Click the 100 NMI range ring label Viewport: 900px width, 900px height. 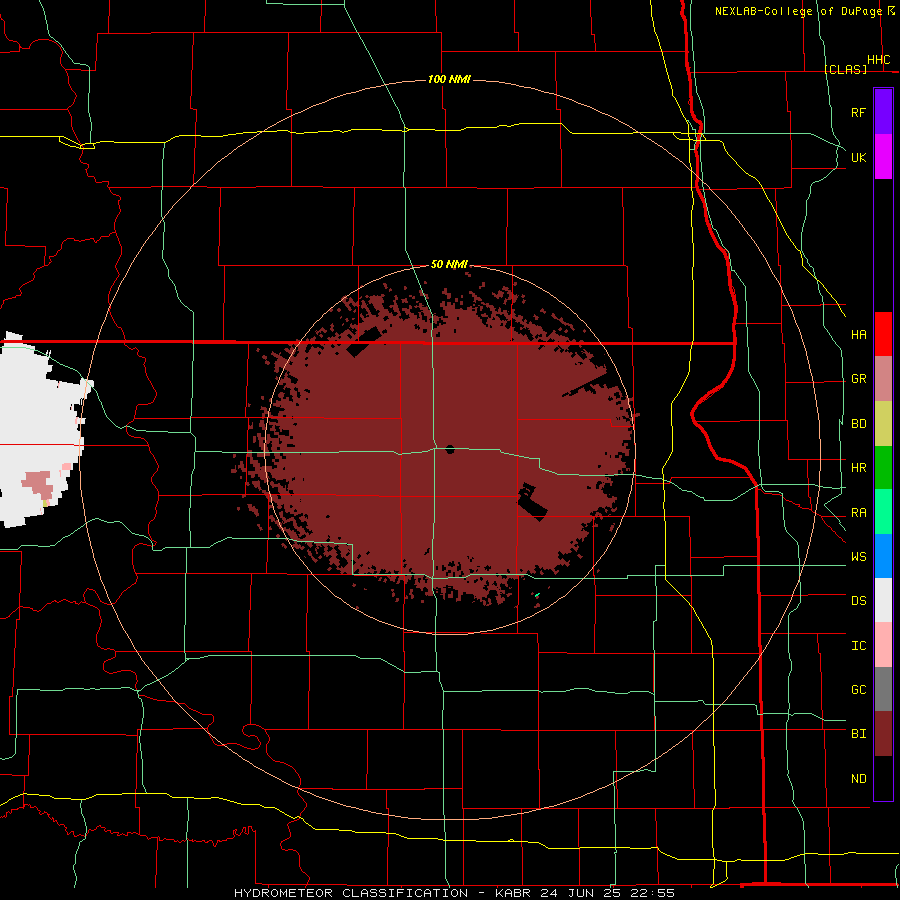[x=449, y=79]
